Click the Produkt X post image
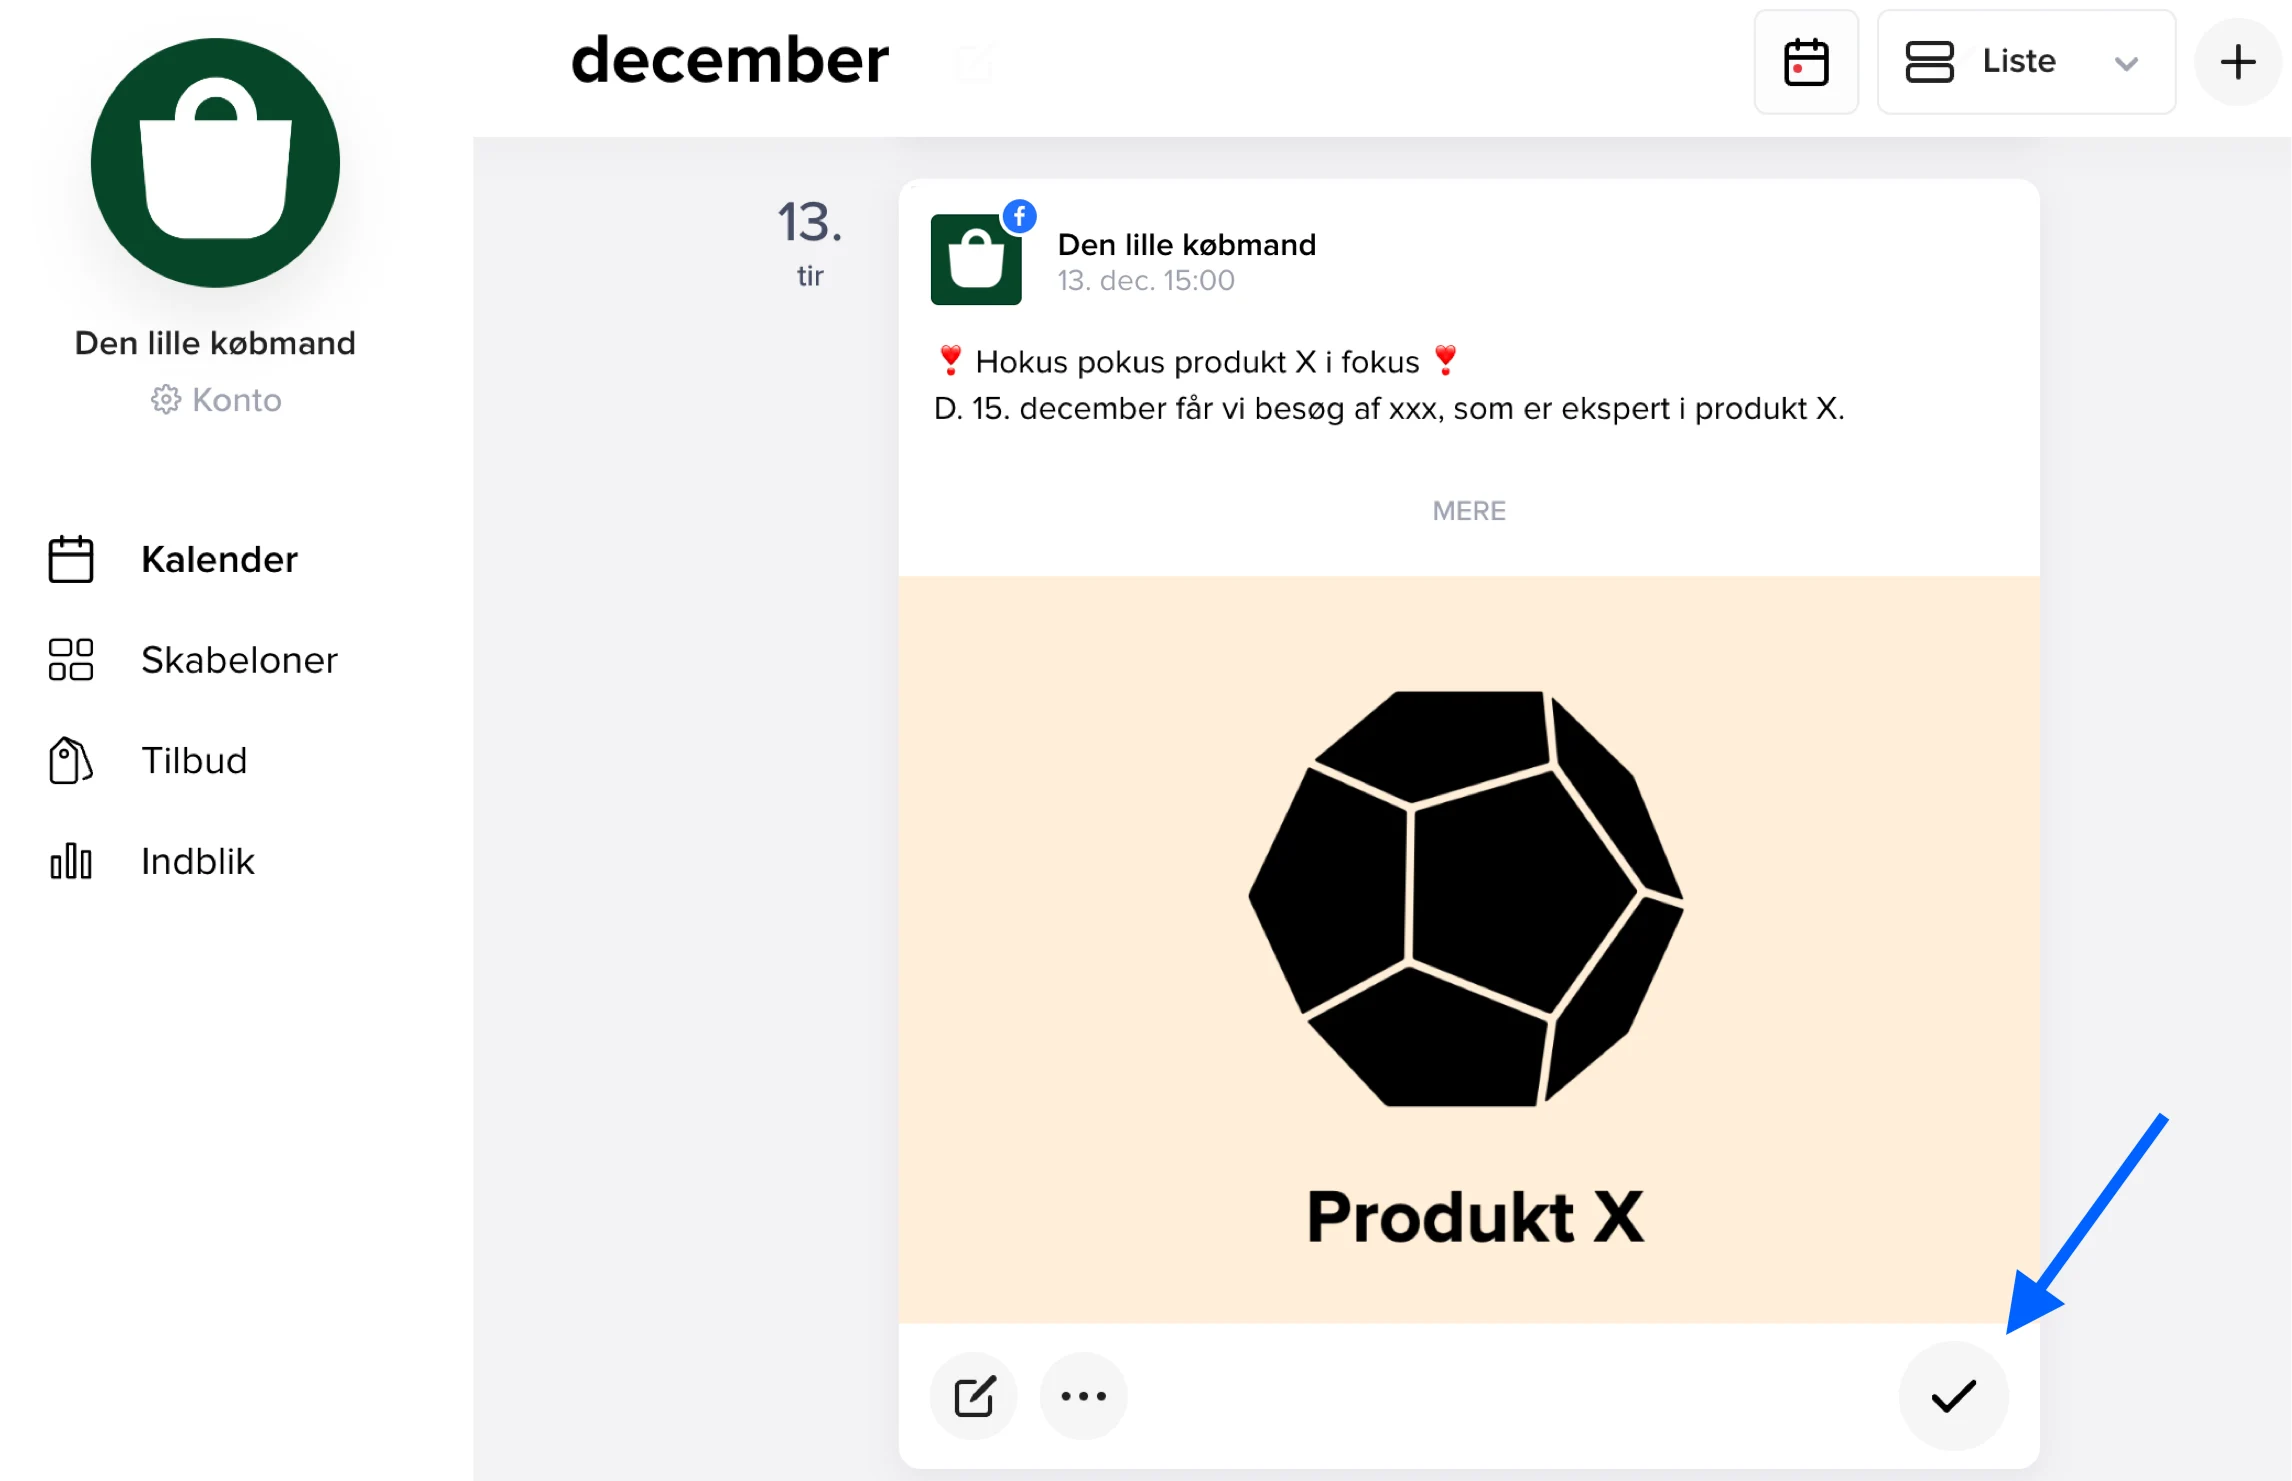 [1468, 948]
